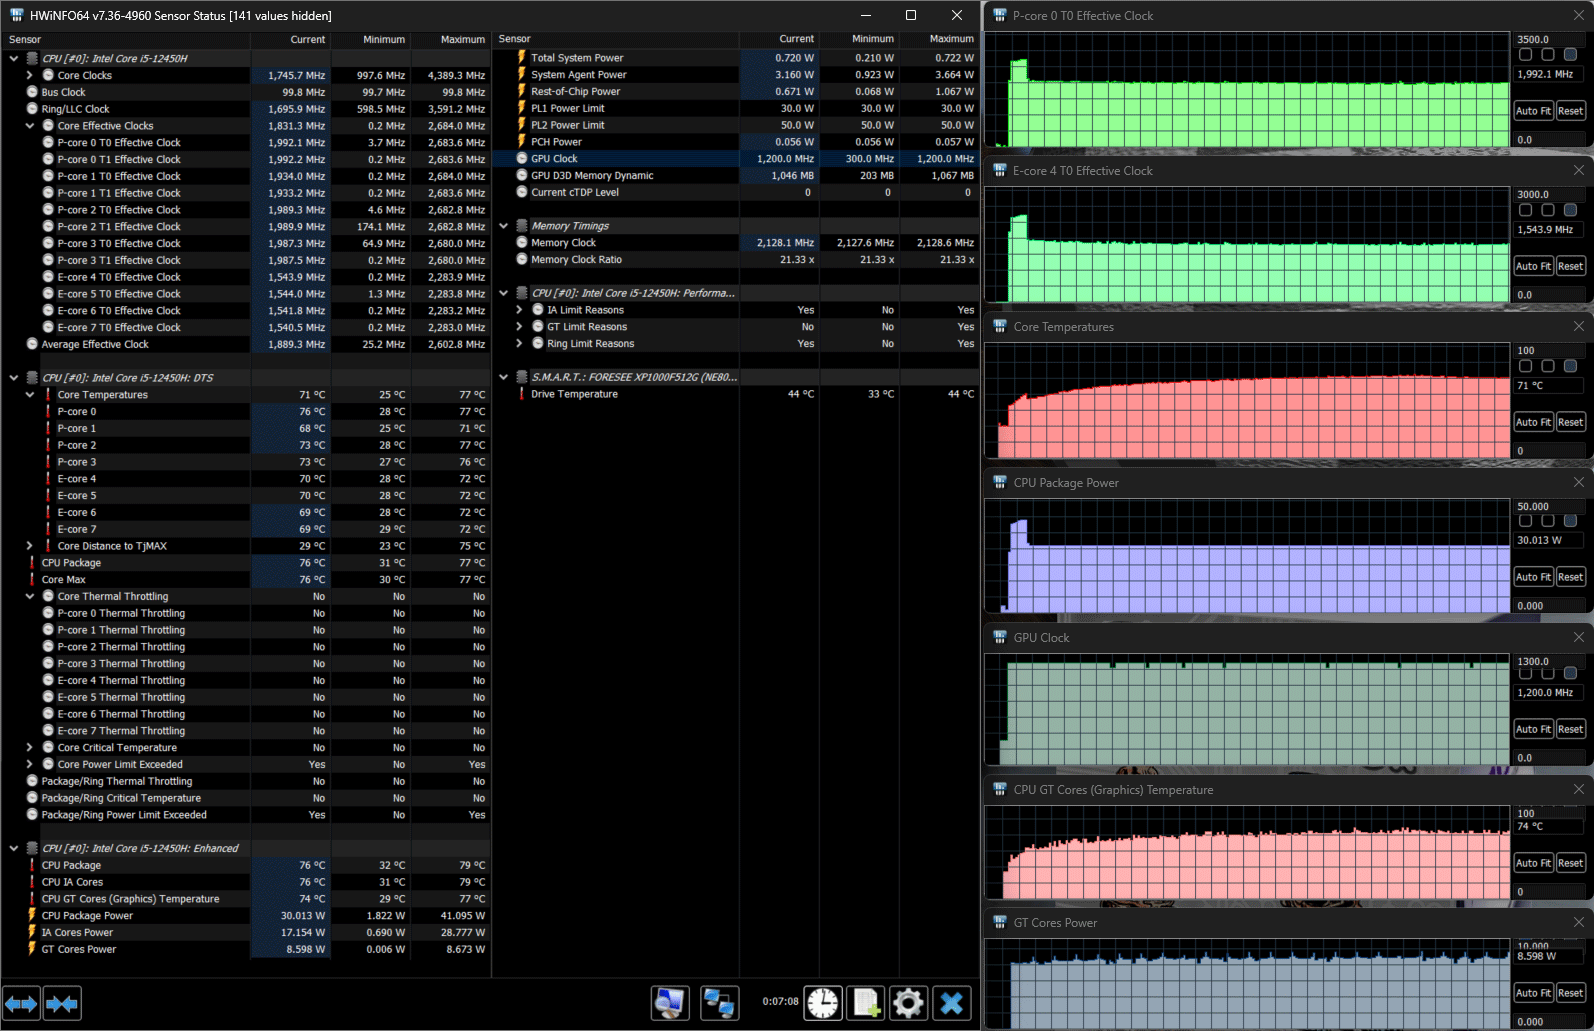Open the network remote monitors icon
This screenshot has width=1594, height=1031.
[719, 1002]
